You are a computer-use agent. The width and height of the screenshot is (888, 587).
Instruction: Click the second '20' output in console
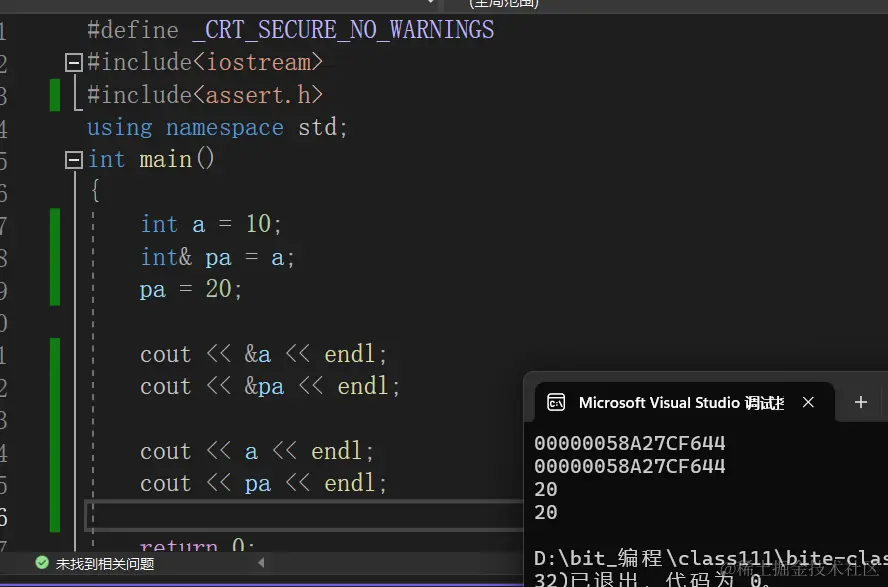pos(546,512)
